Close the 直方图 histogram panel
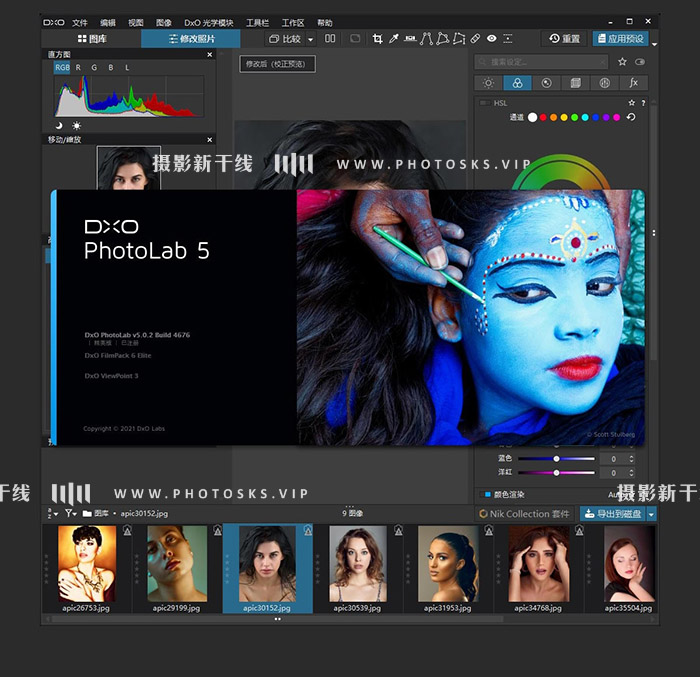Image resolution: width=700 pixels, height=677 pixels. (x=210, y=54)
